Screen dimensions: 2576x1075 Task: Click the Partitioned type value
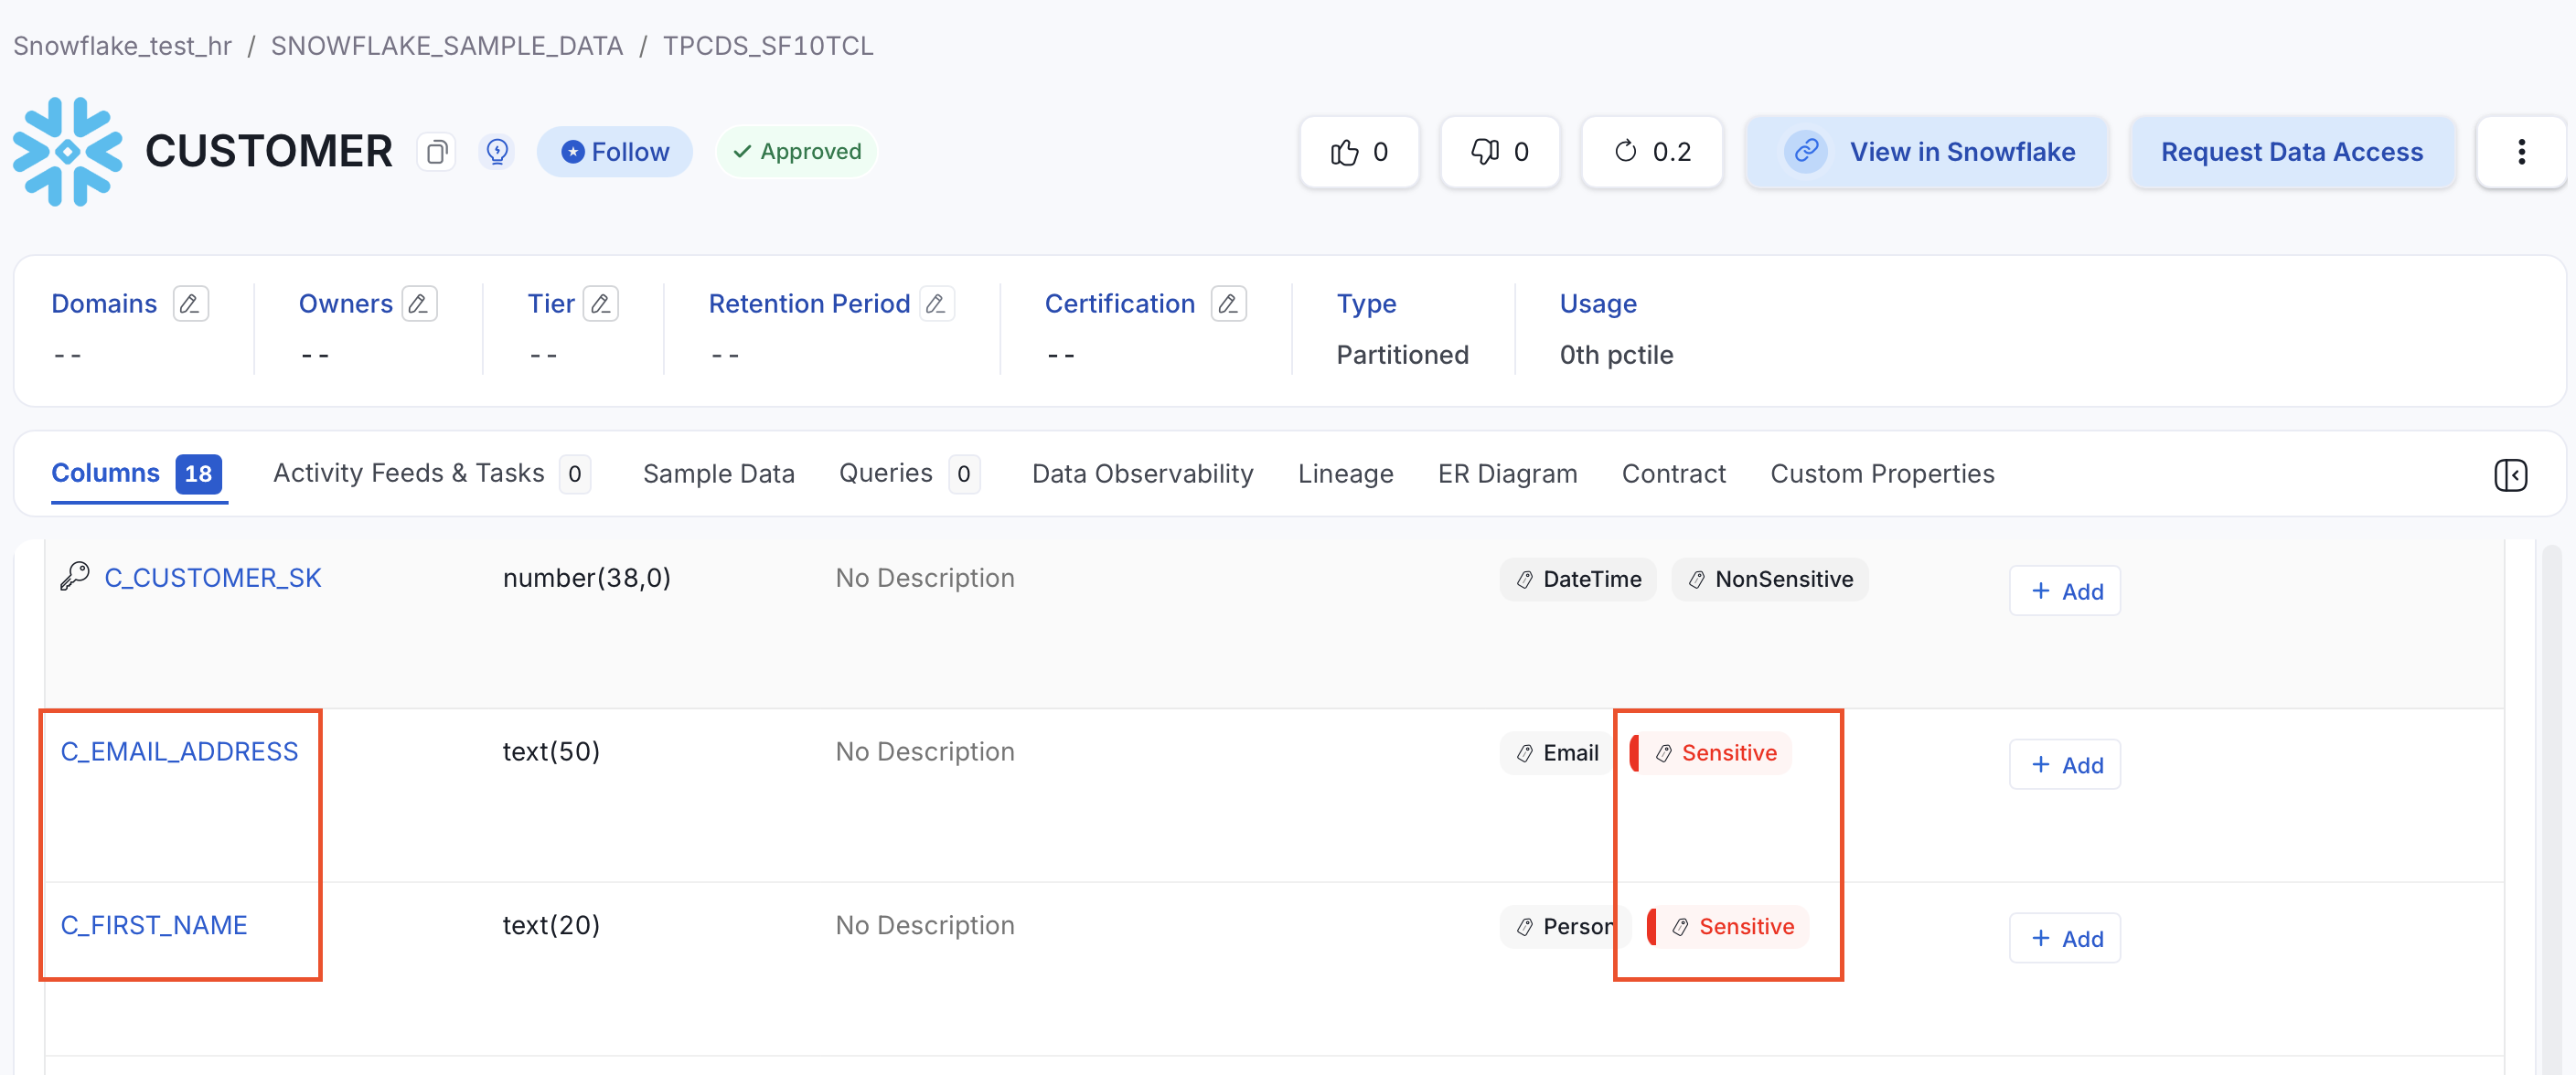[x=1402, y=355]
